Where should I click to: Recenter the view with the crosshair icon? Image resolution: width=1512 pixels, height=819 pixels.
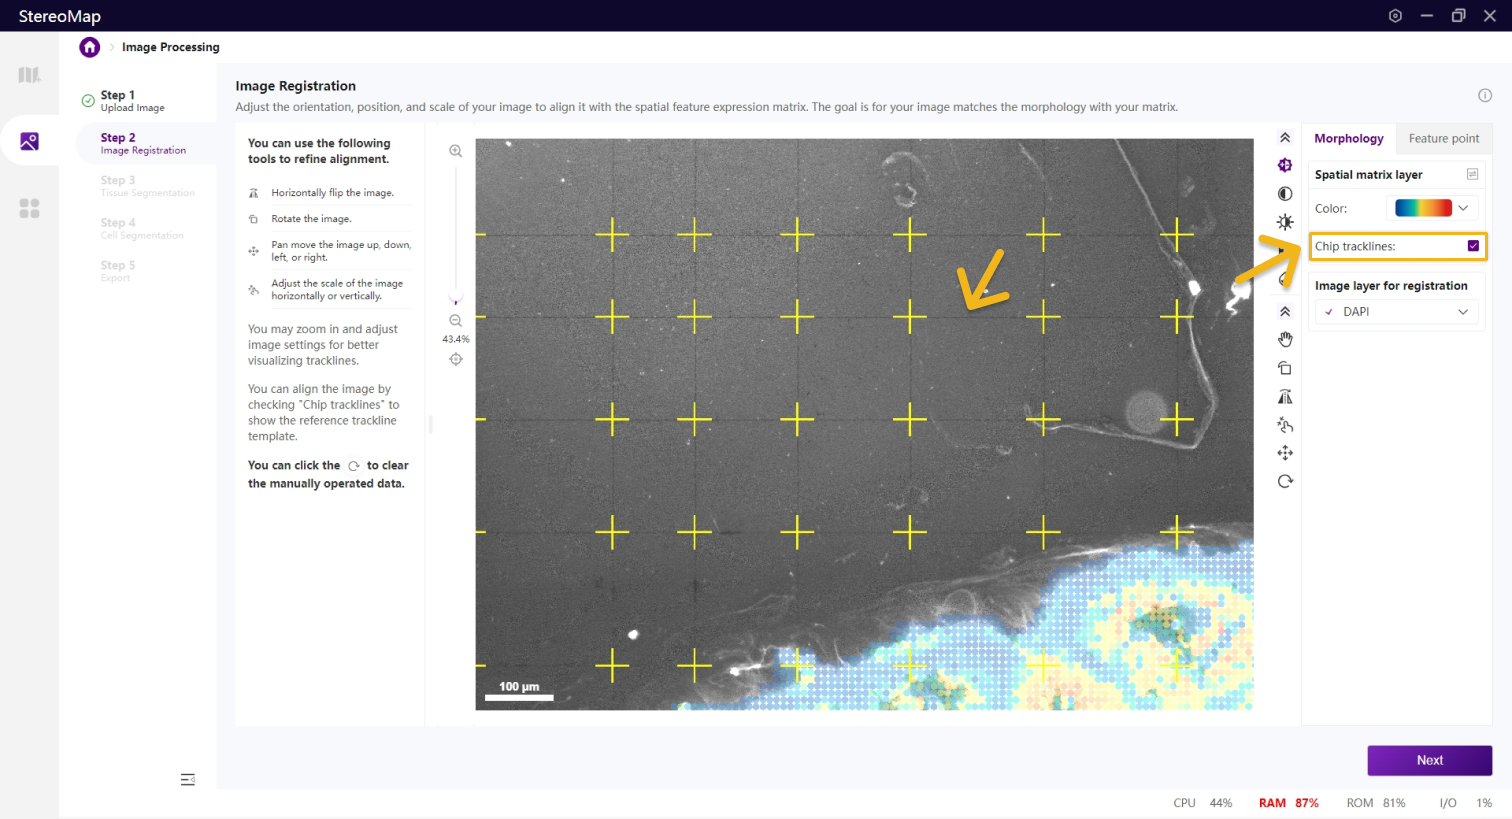pyautogui.click(x=456, y=359)
